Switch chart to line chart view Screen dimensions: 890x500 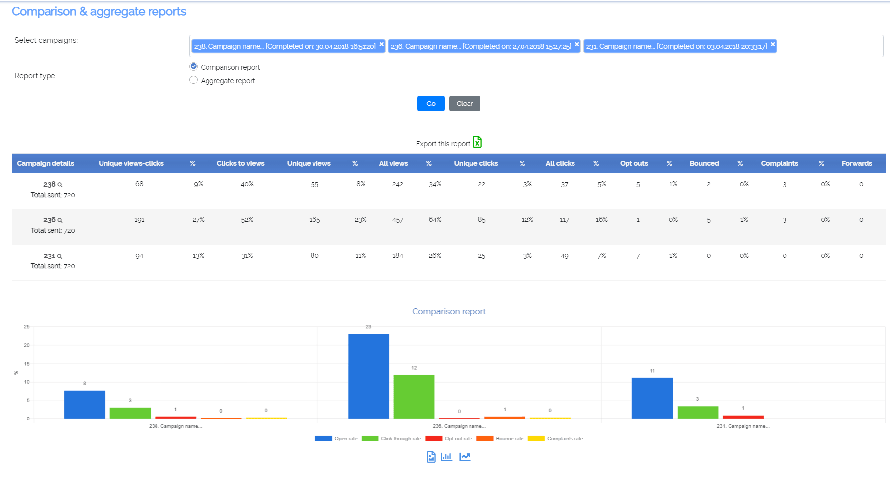click(x=465, y=457)
